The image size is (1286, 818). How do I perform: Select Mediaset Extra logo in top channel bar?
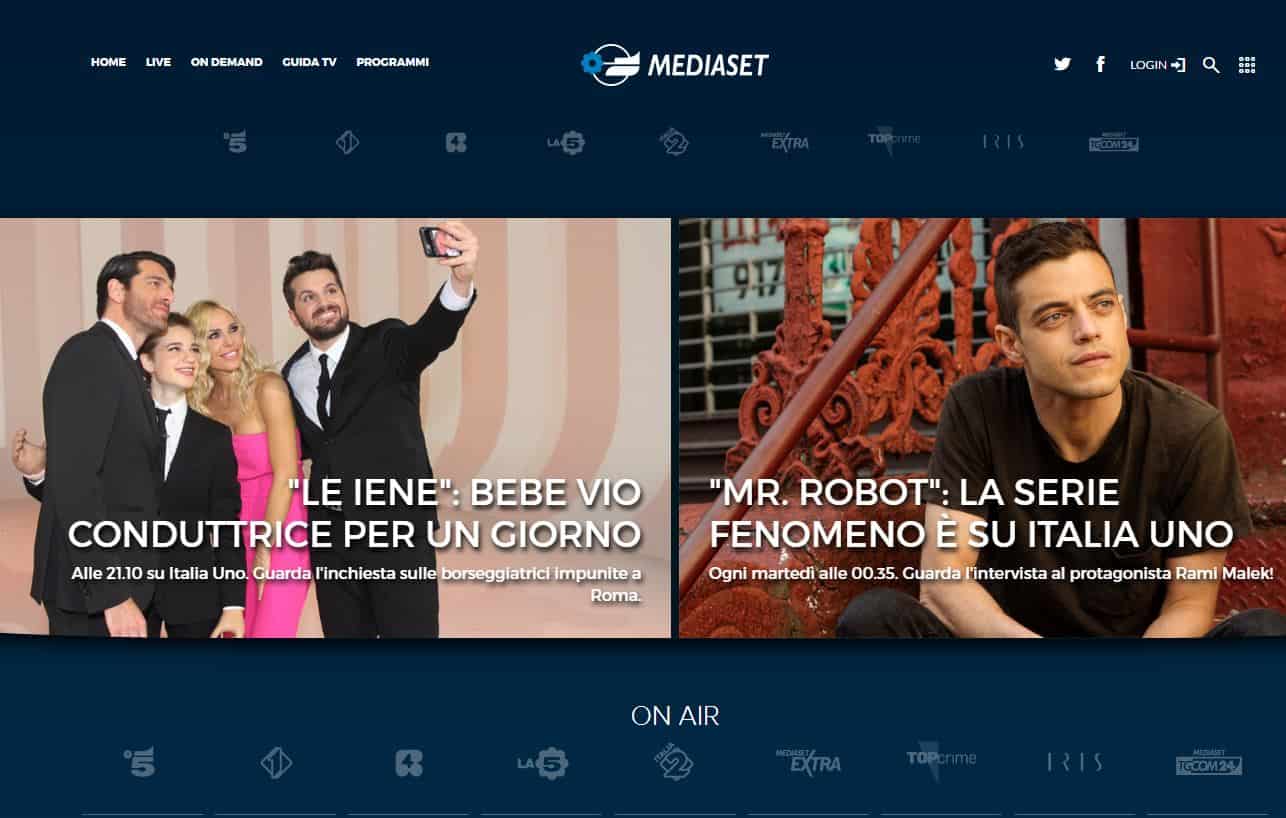coord(784,141)
